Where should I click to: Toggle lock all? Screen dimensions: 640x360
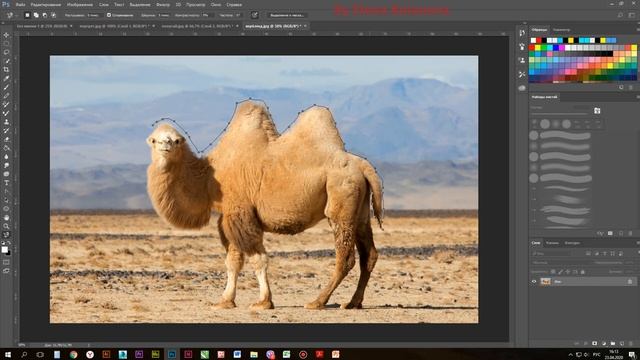(582, 272)
